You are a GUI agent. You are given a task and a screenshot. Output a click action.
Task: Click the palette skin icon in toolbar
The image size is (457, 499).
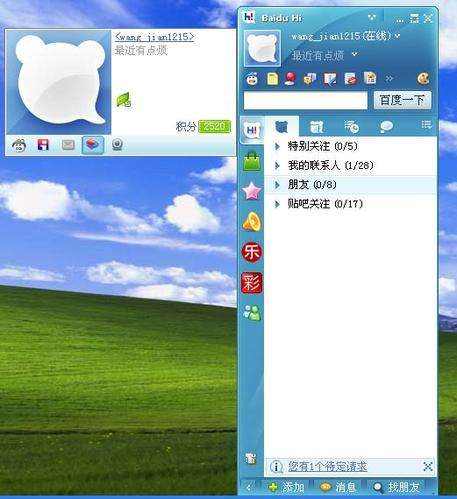pyautogui.click(x=423, y=79)
